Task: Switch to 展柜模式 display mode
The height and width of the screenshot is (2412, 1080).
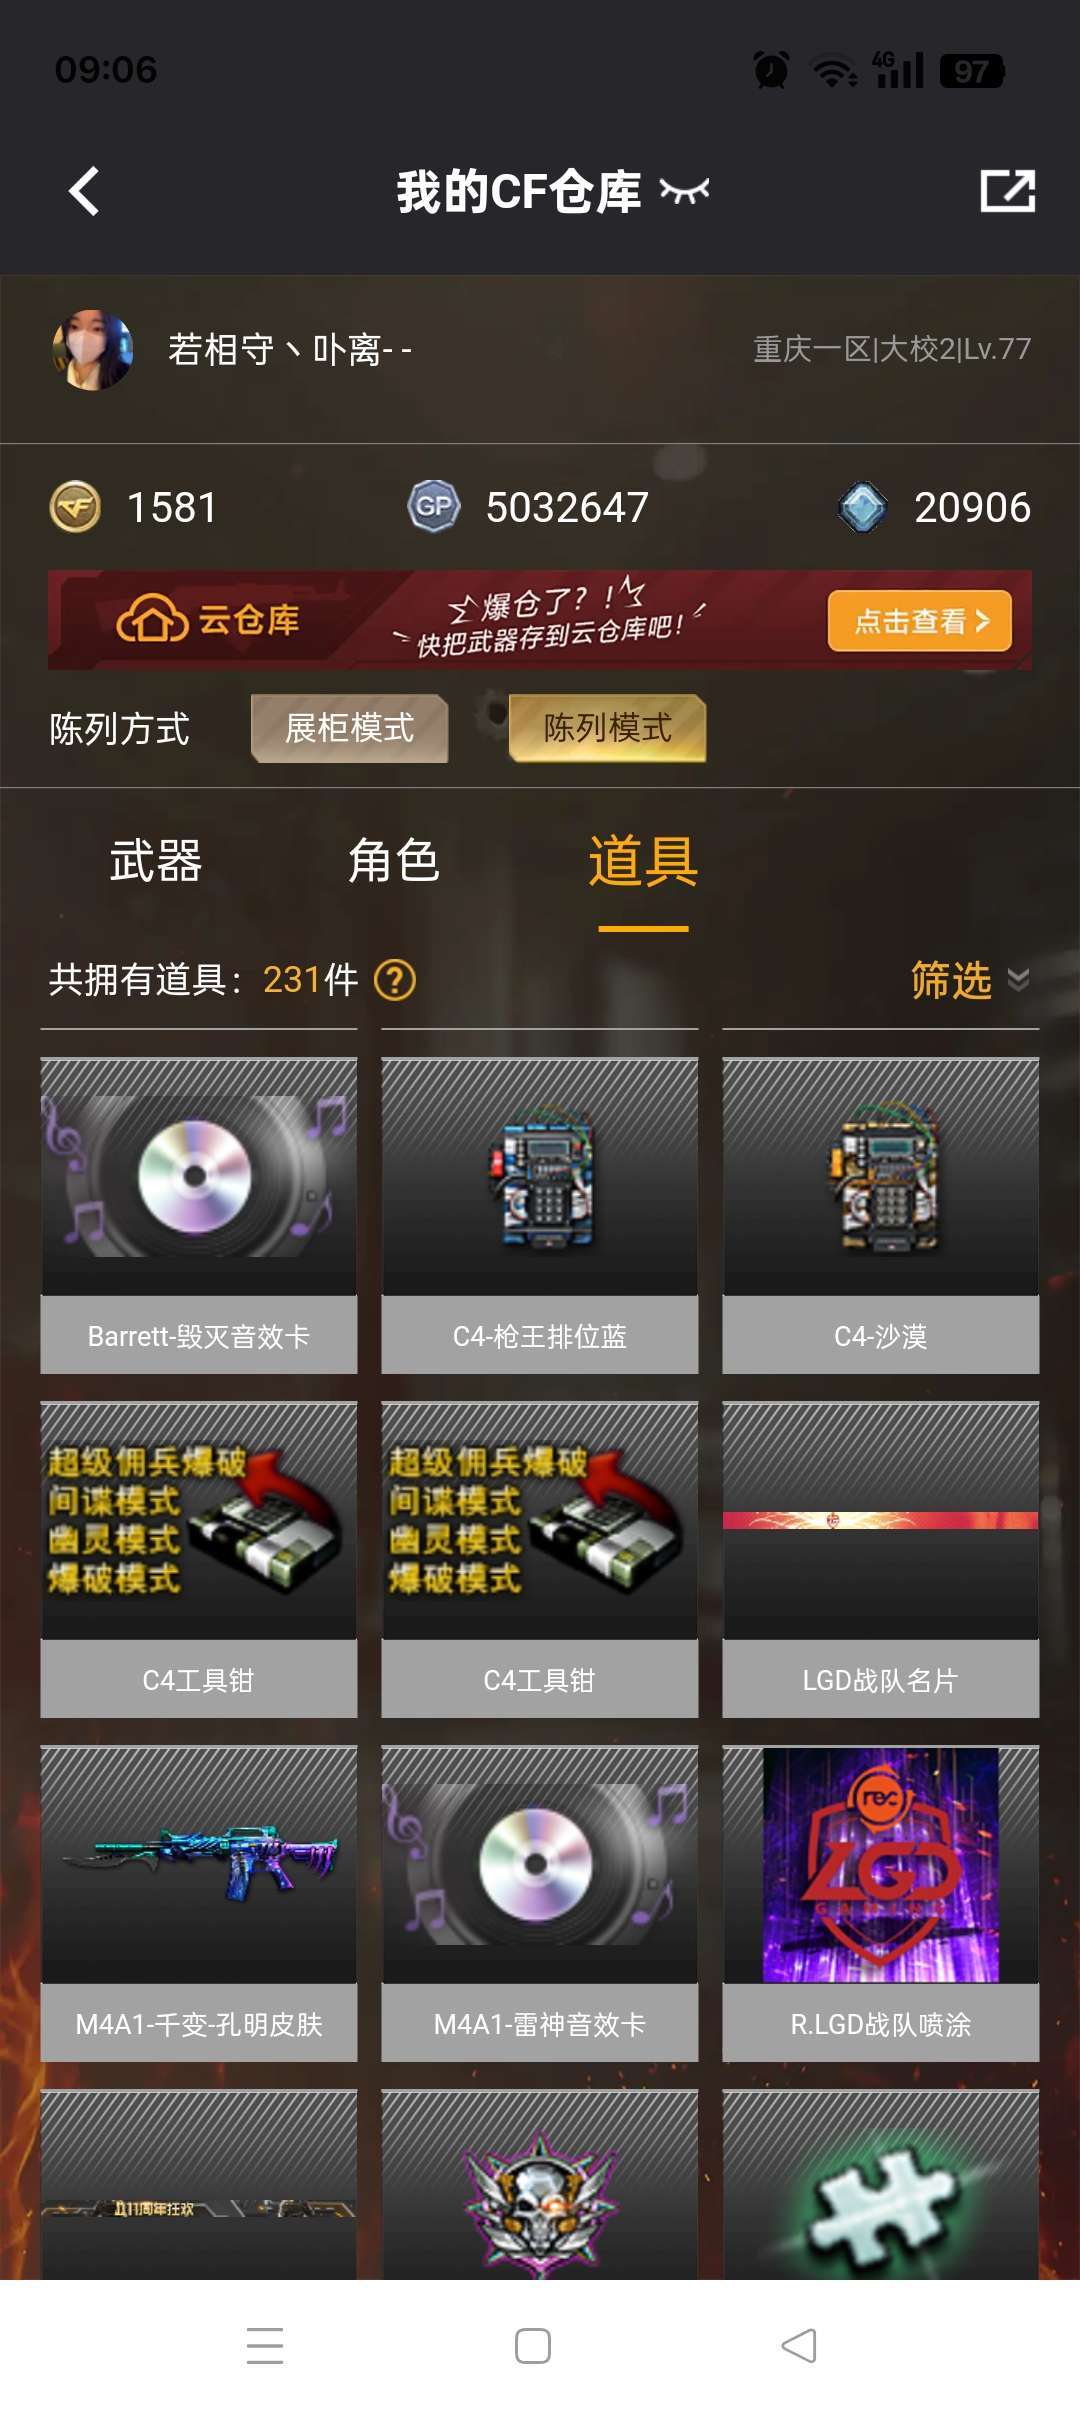Action: point(349,728)
